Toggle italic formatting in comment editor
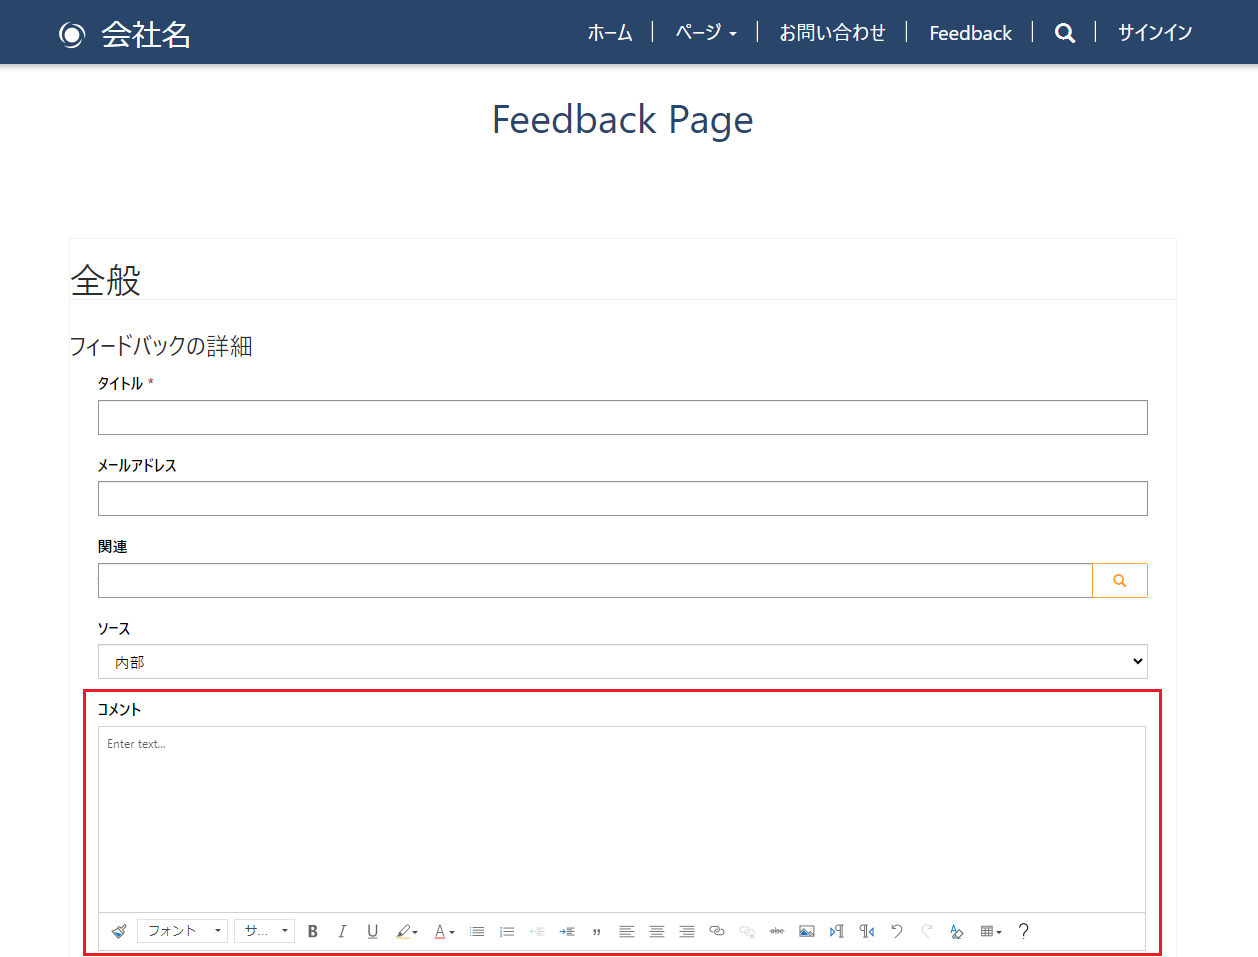 [x=342, y=931]
